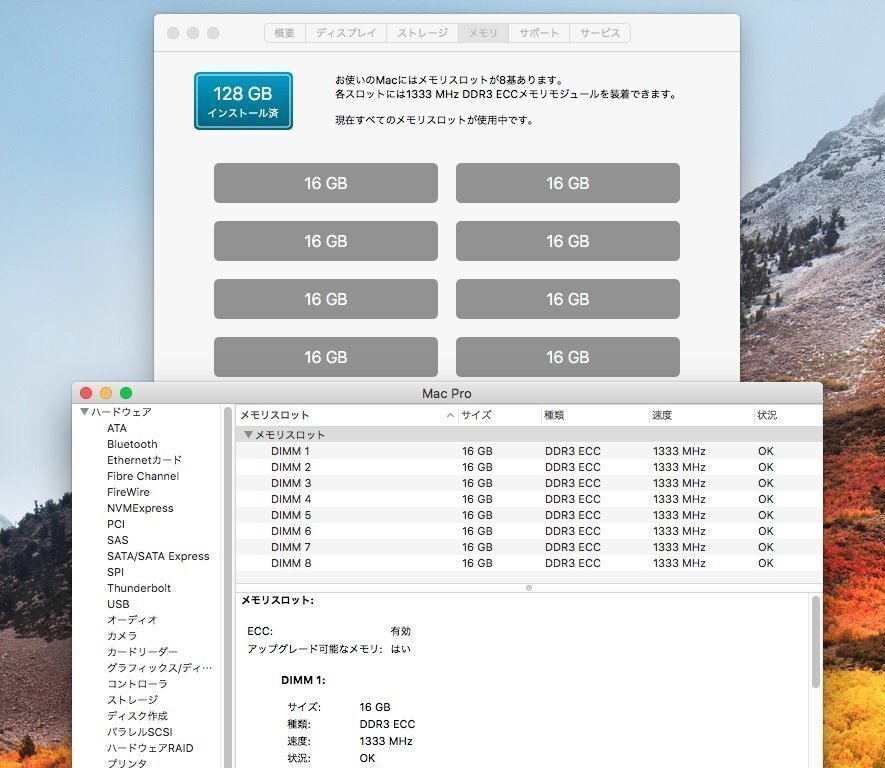The image size is (885, 768).
Task: Click the top-left 16 GB memory slot
Action: coord(324,182)
